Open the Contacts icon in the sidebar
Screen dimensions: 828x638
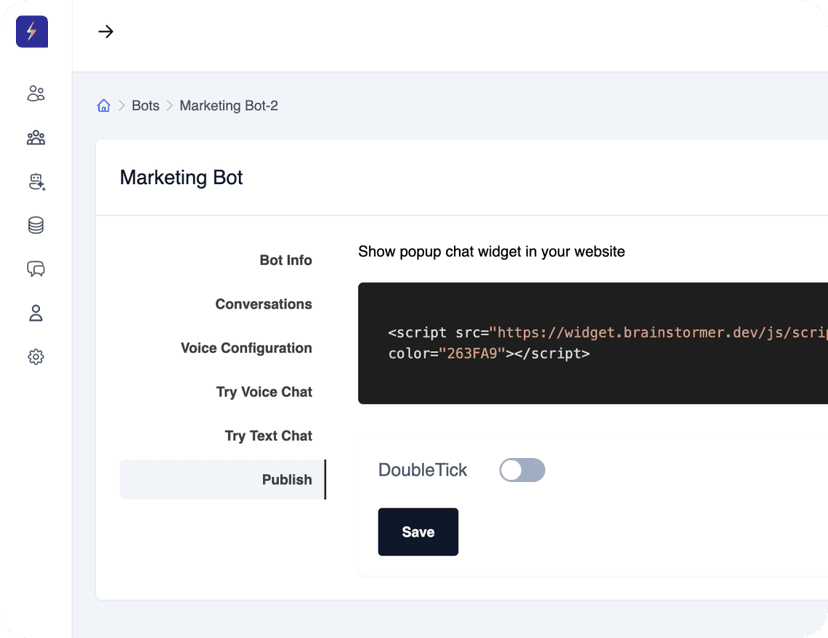pos(36,93)
